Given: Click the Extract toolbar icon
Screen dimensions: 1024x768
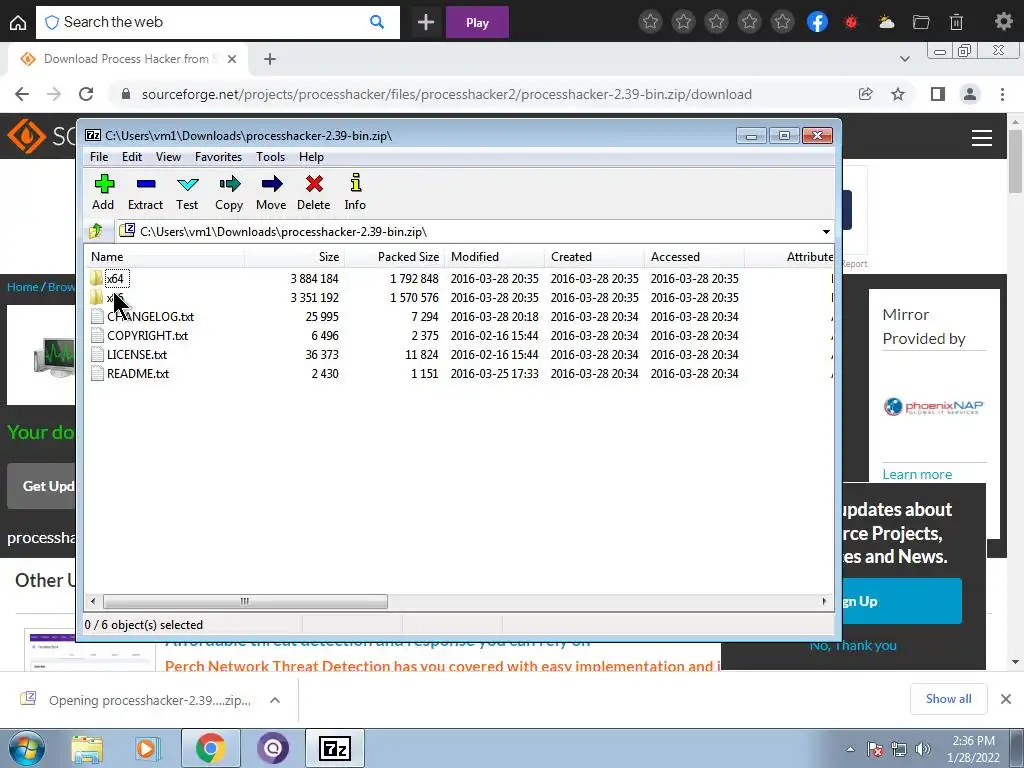Looking at the screenshot, I should tap(146, 184).
